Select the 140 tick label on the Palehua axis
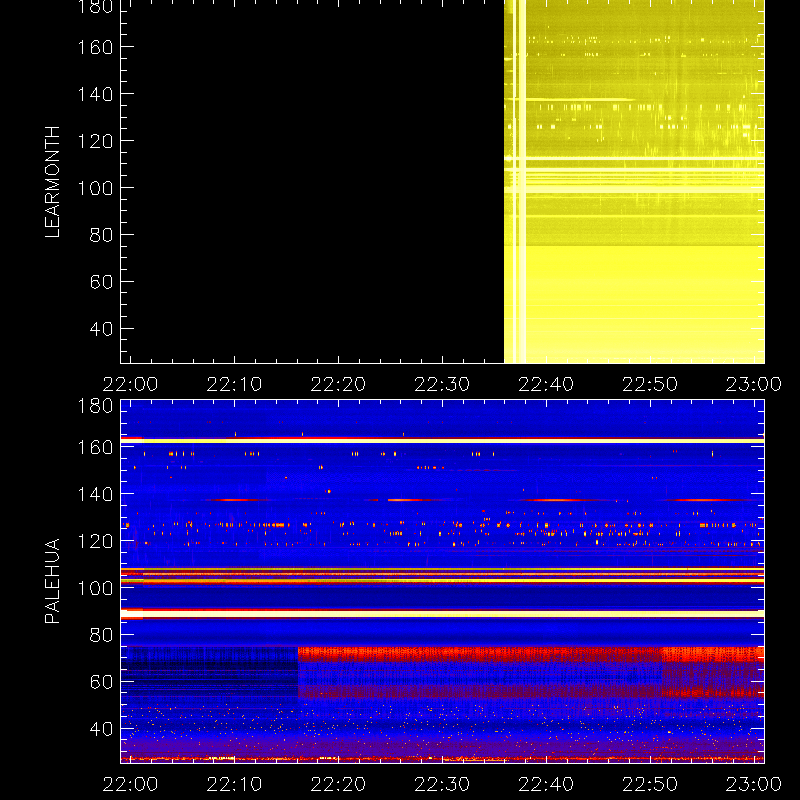 95,494
